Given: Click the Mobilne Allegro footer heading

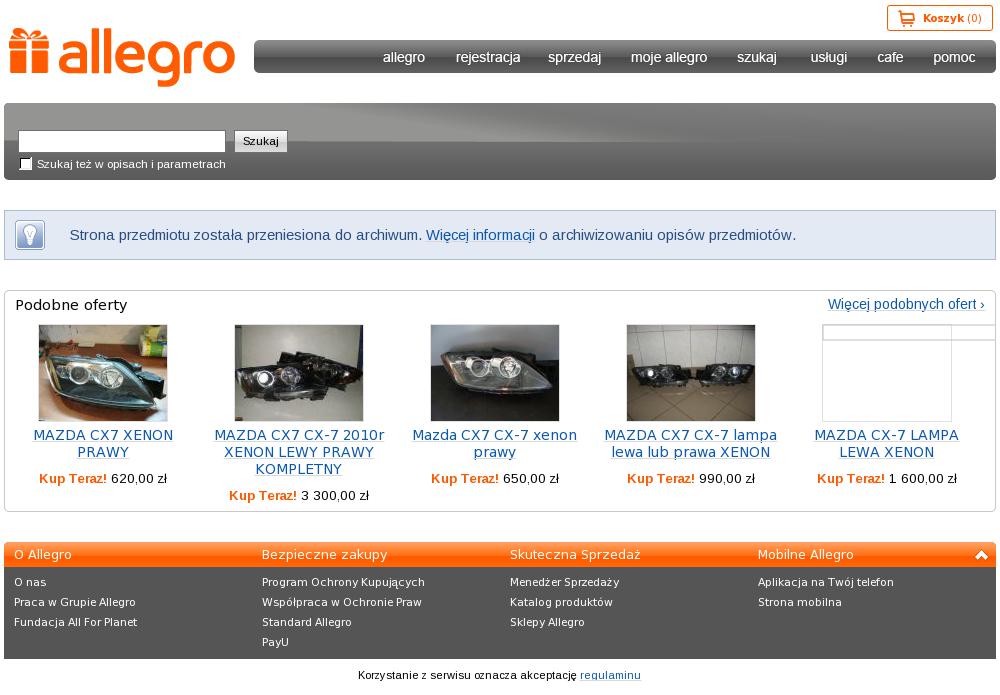Looking at the screenshot, I should (805, 555).
